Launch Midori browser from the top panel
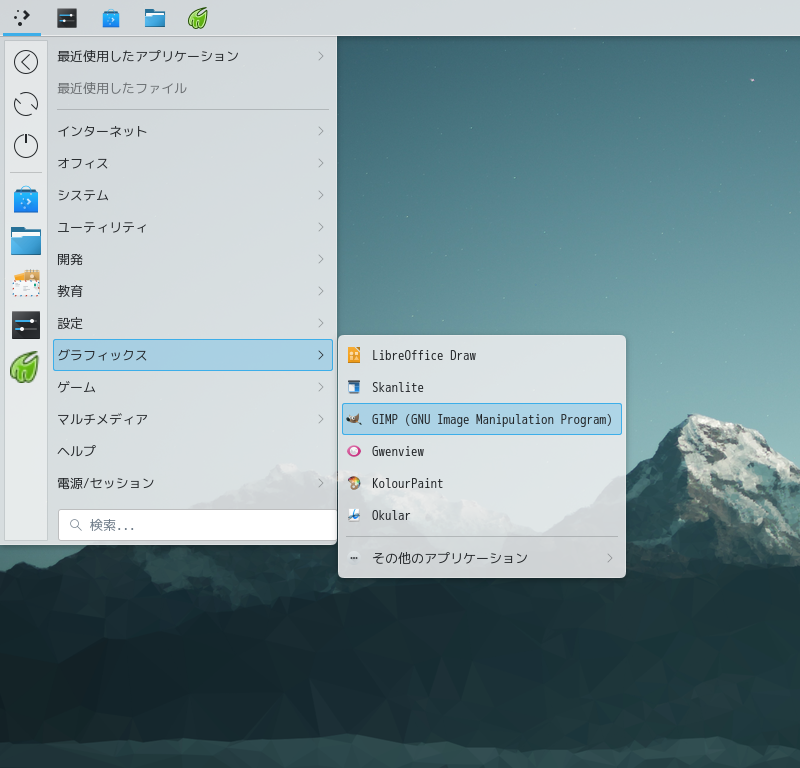 (x=198, y=18)
